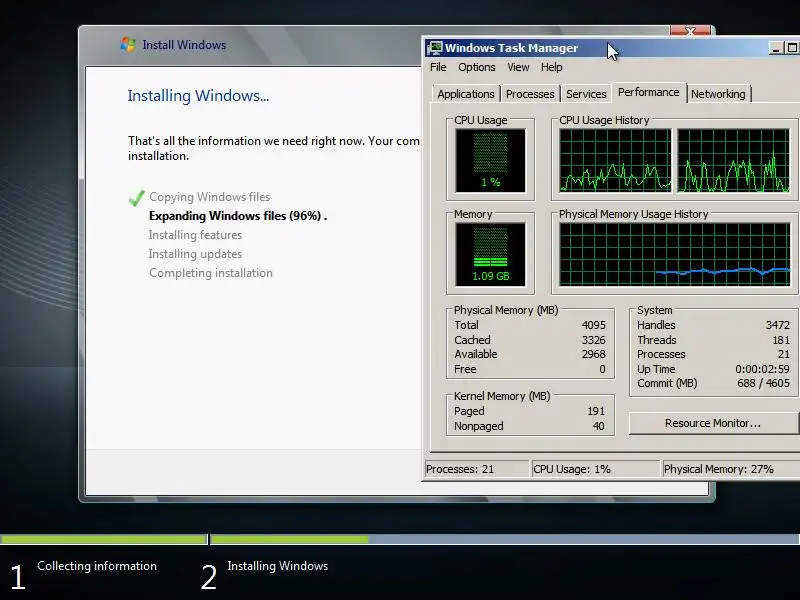Click the Installing updates step
This screenshot has height=600, width=800.
(195, 254)
